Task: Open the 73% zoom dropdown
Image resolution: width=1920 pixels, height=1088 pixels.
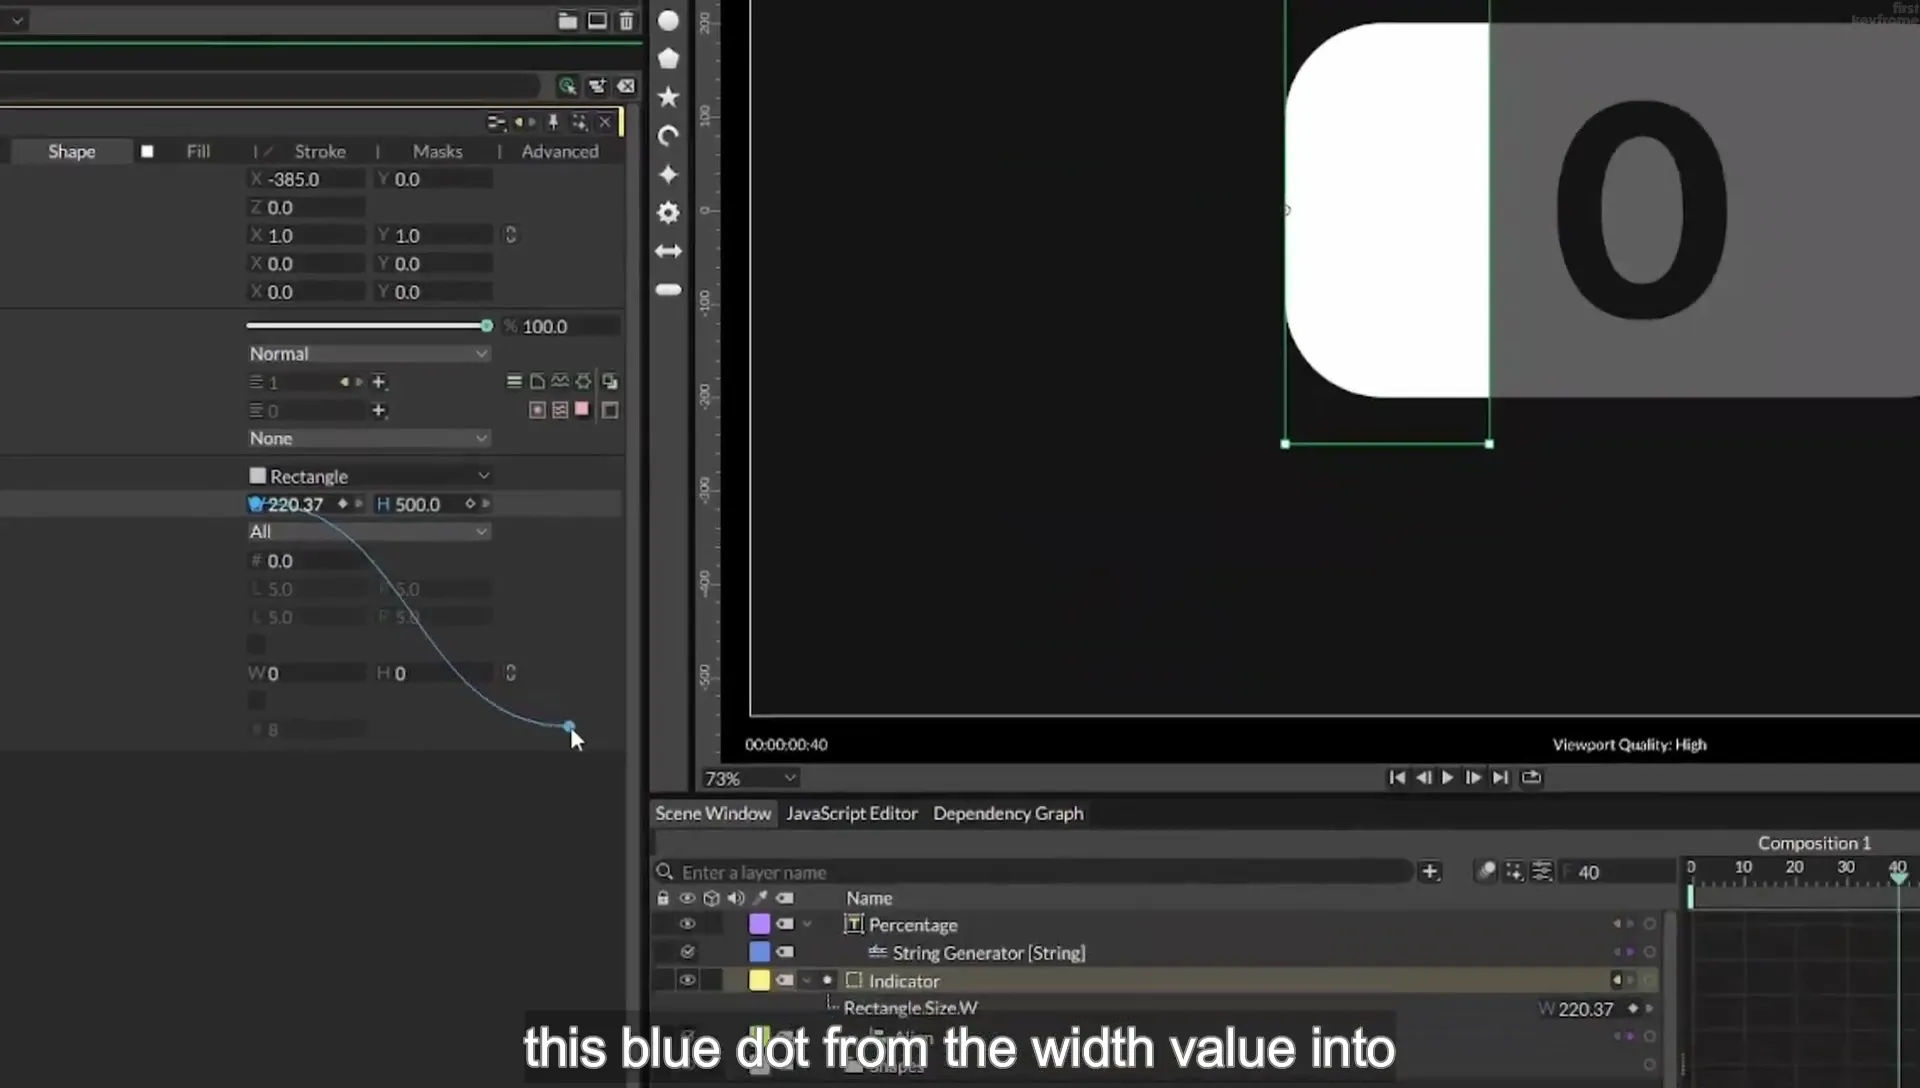Action: pos(750,778)
